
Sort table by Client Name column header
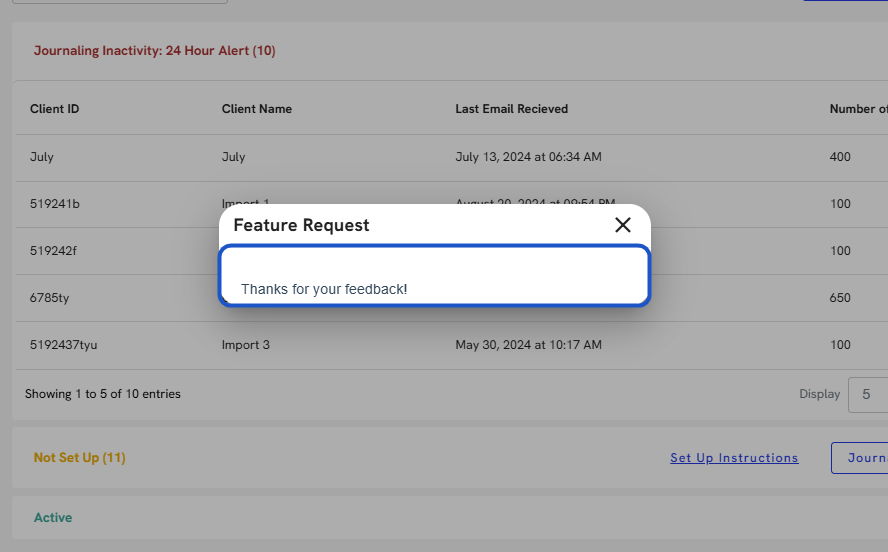click(x=257, y=109)
